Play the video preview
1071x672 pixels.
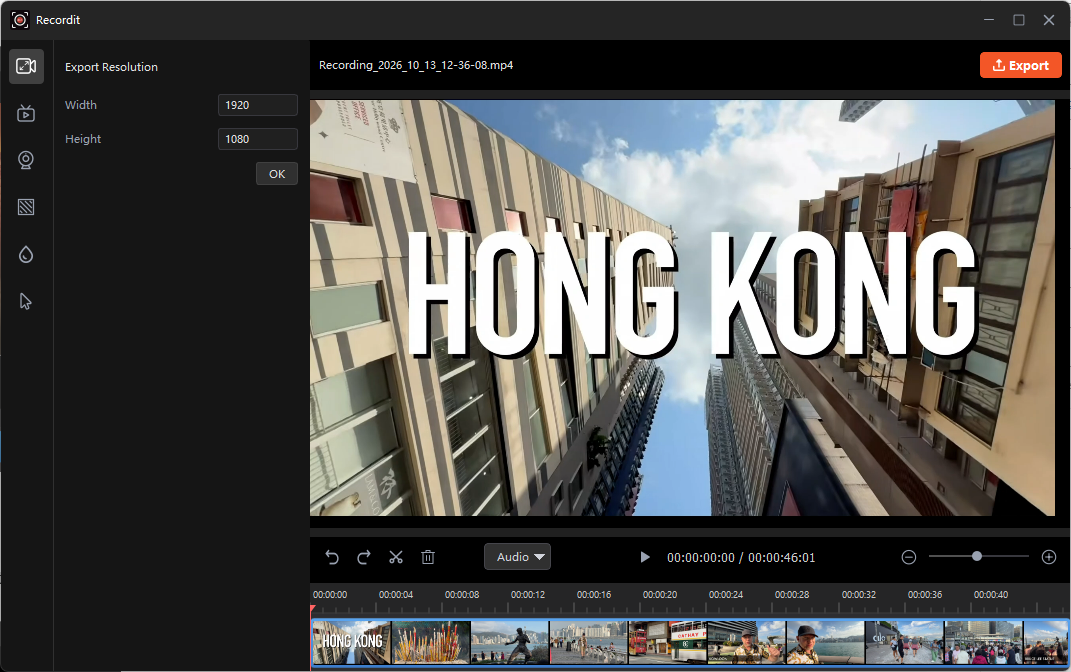click(645, 557)
